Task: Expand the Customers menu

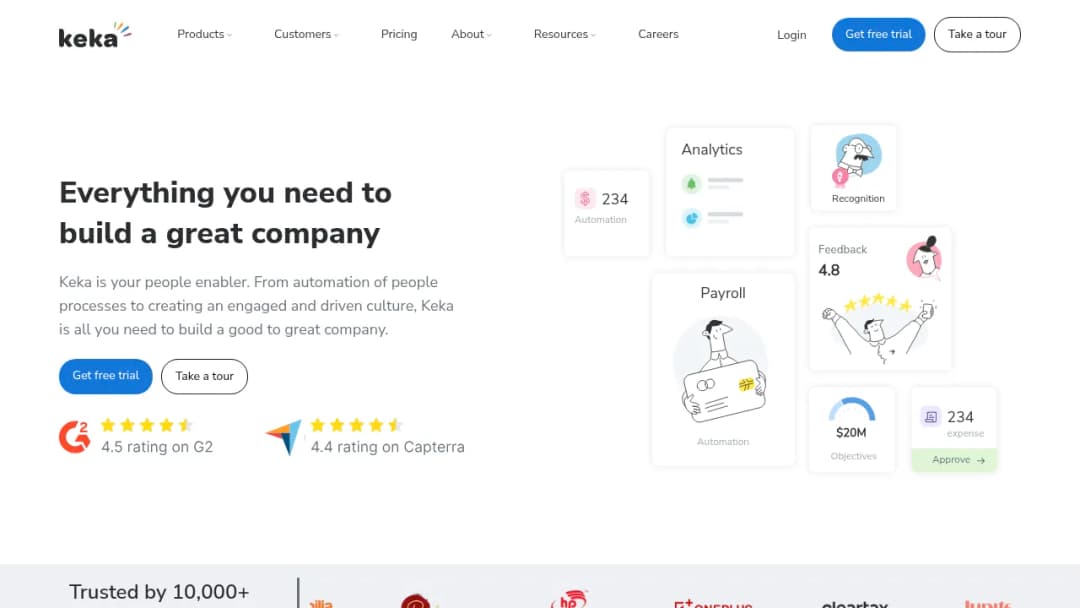Action: point(306,34)
